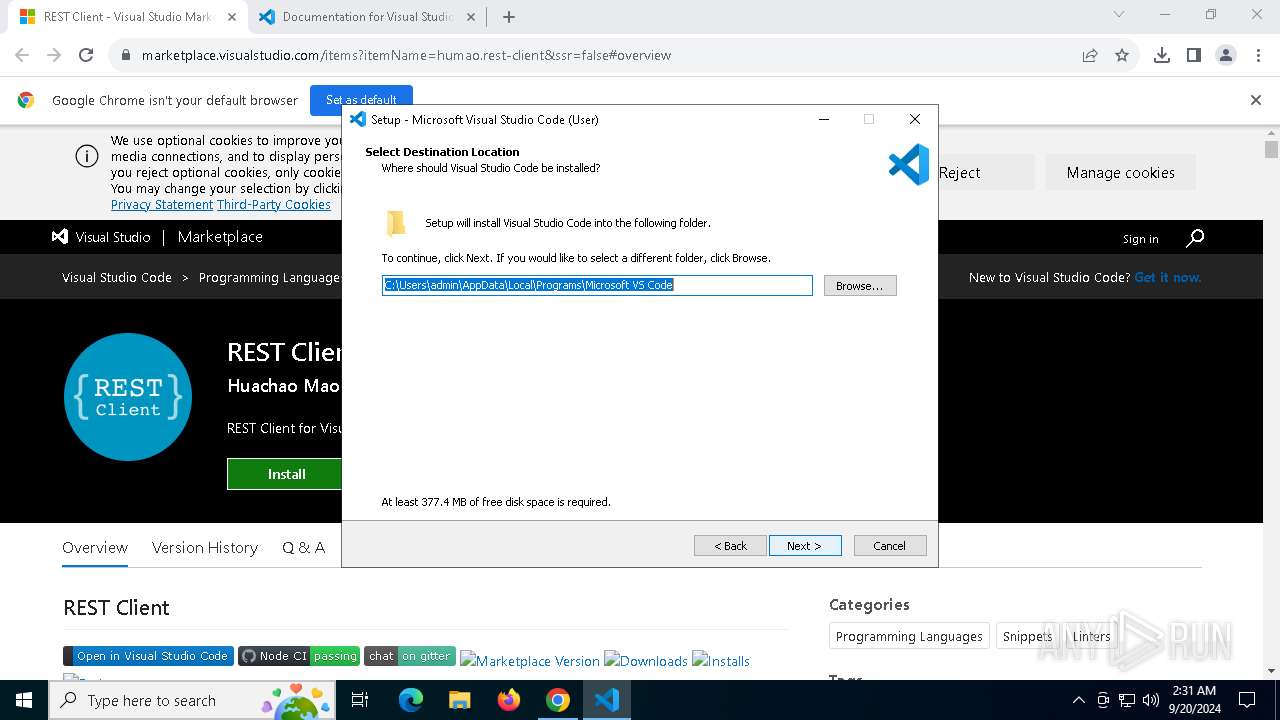Click Sign in on Marketplace
Viewport: 1280px width, 720px height.
[x=1140, y=239]
